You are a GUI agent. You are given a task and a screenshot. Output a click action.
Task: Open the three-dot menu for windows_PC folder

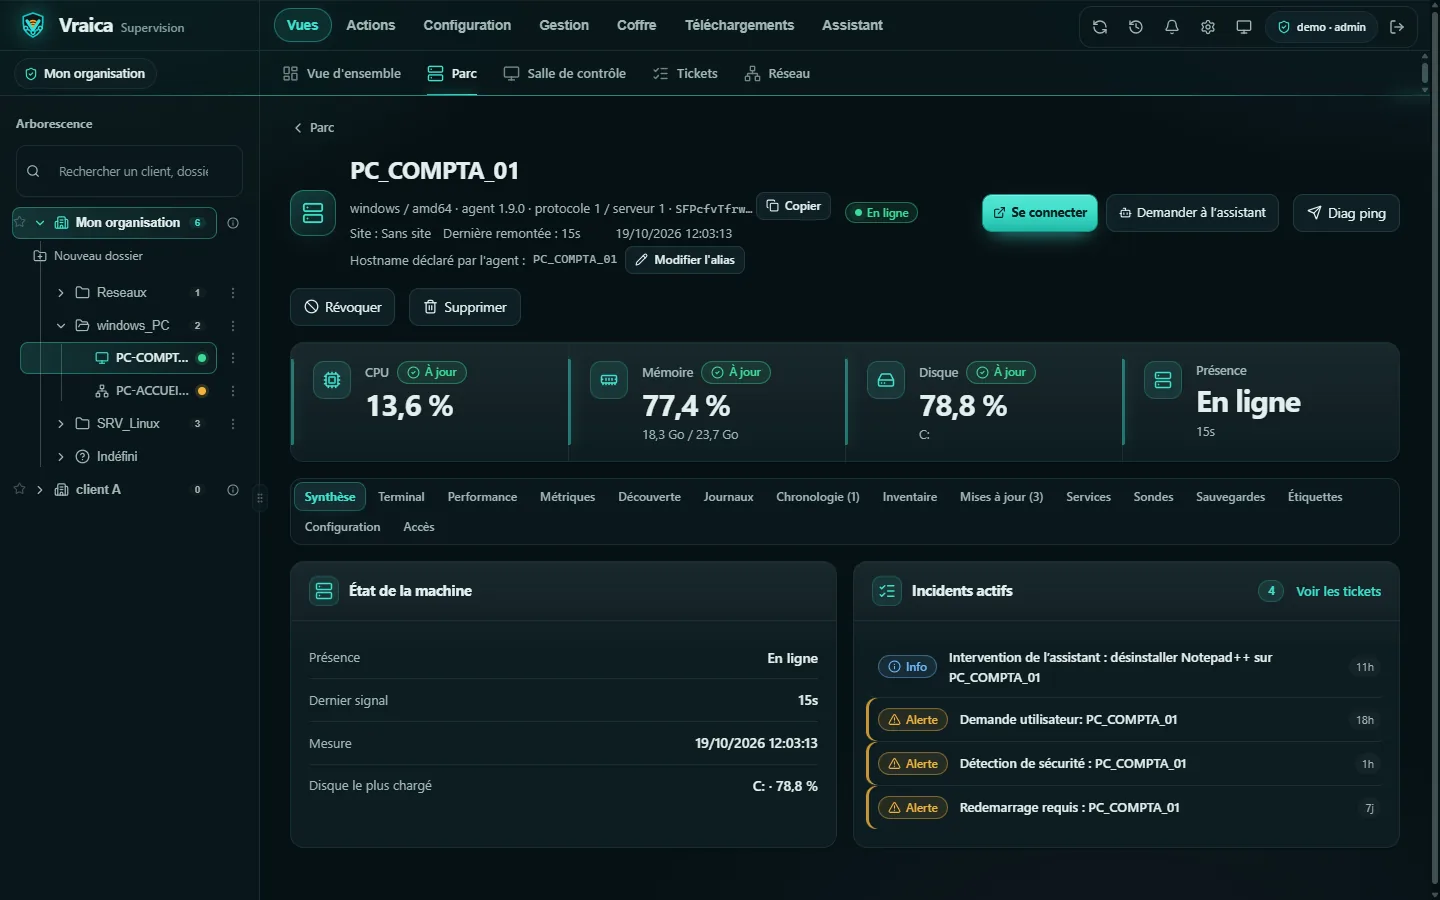(233, 326)
